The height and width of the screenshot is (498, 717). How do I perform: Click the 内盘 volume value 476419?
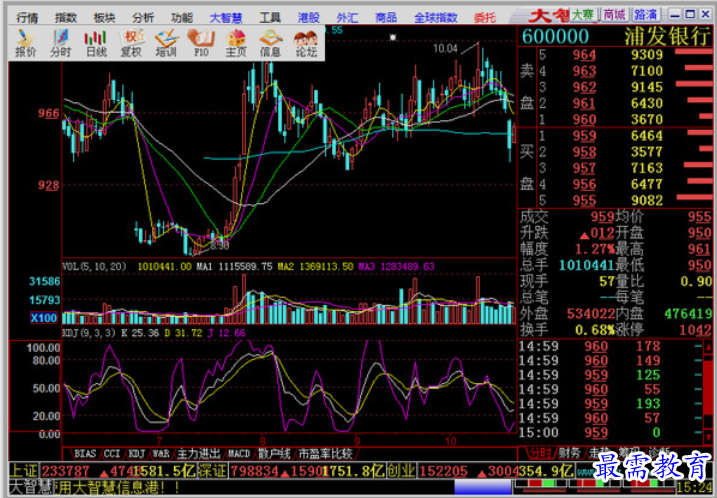pyautogui.click(x=688, y=314)
